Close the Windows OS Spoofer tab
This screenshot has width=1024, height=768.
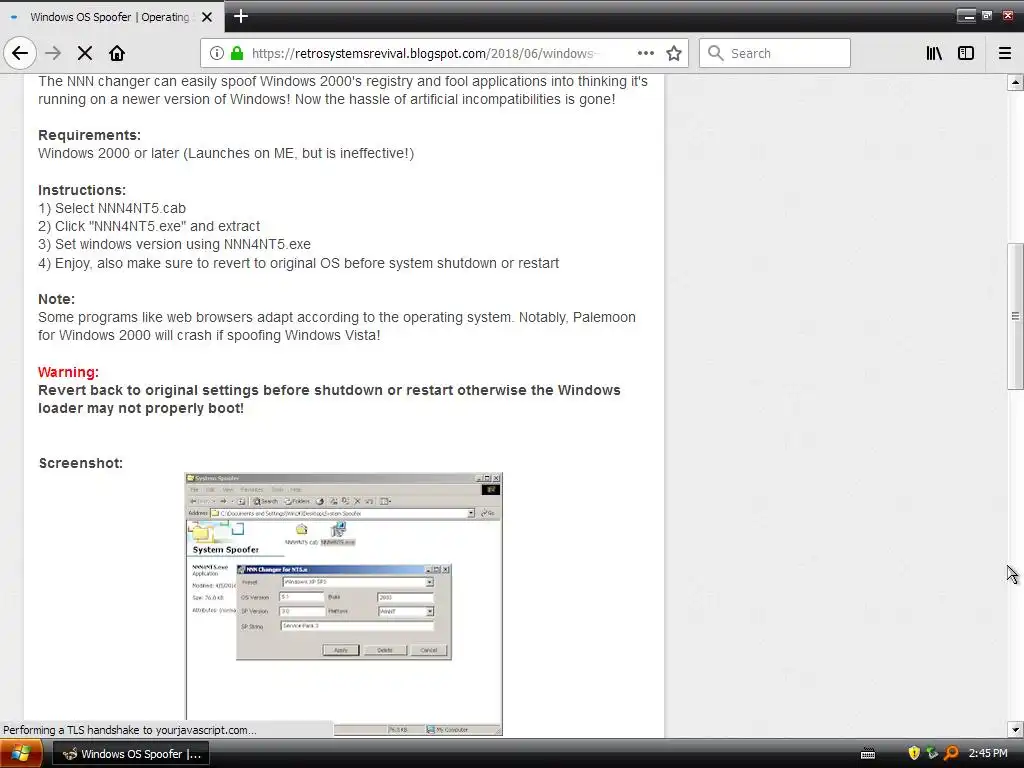click(207, 17)
